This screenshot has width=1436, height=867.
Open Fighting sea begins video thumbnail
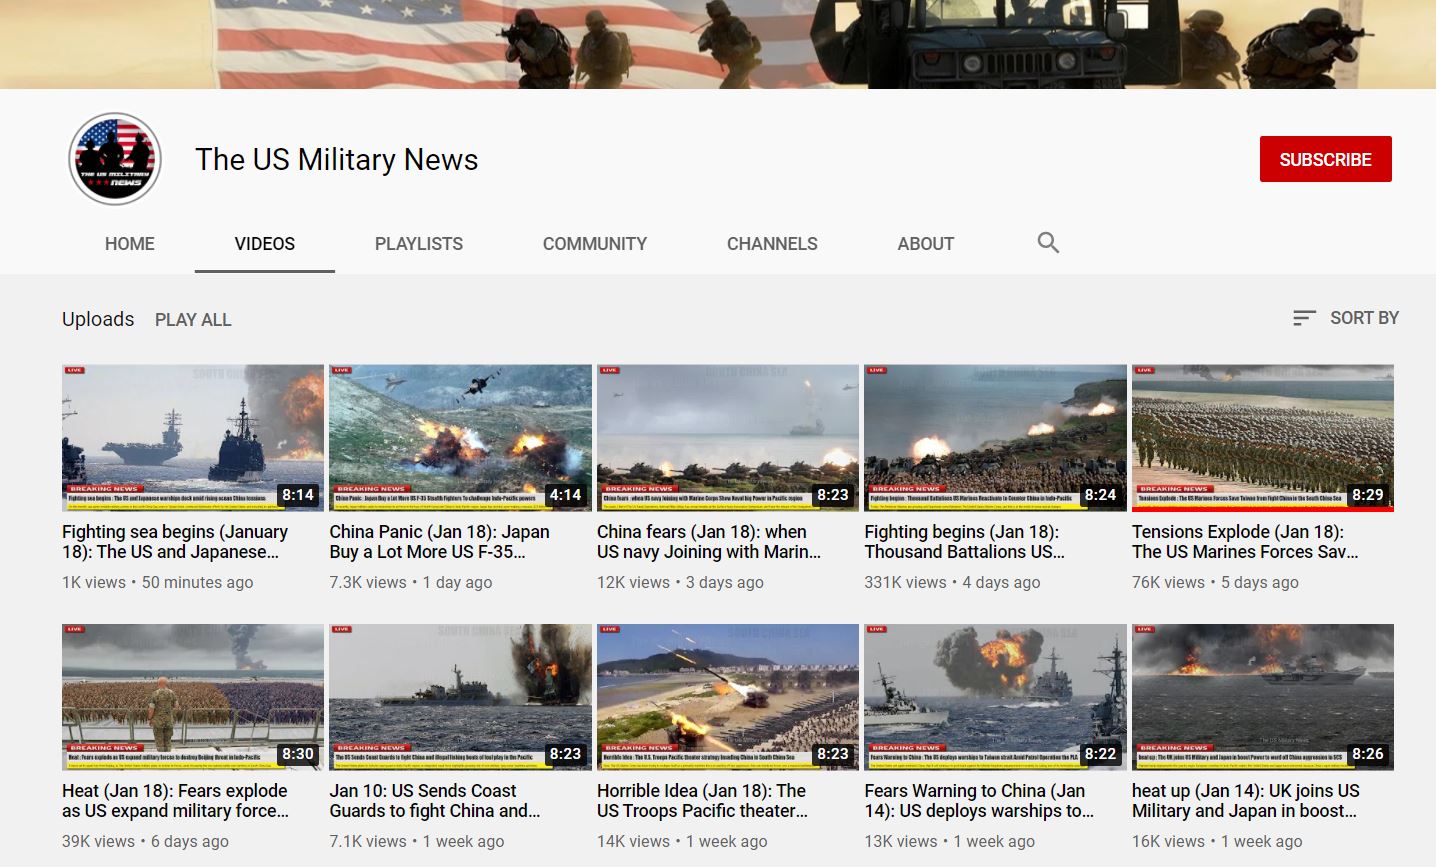tap(193, 438)
